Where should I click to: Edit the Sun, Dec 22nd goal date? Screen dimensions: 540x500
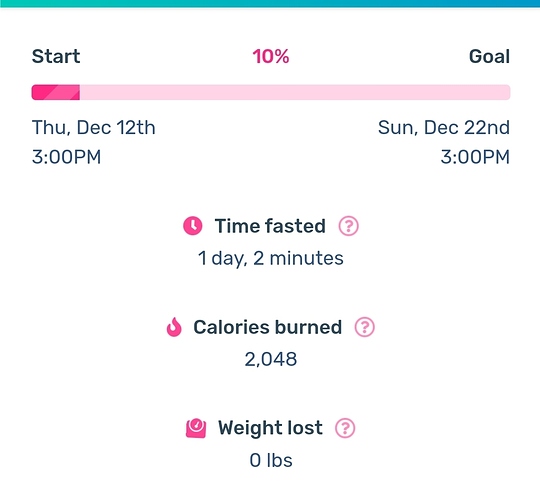[444, 128]
